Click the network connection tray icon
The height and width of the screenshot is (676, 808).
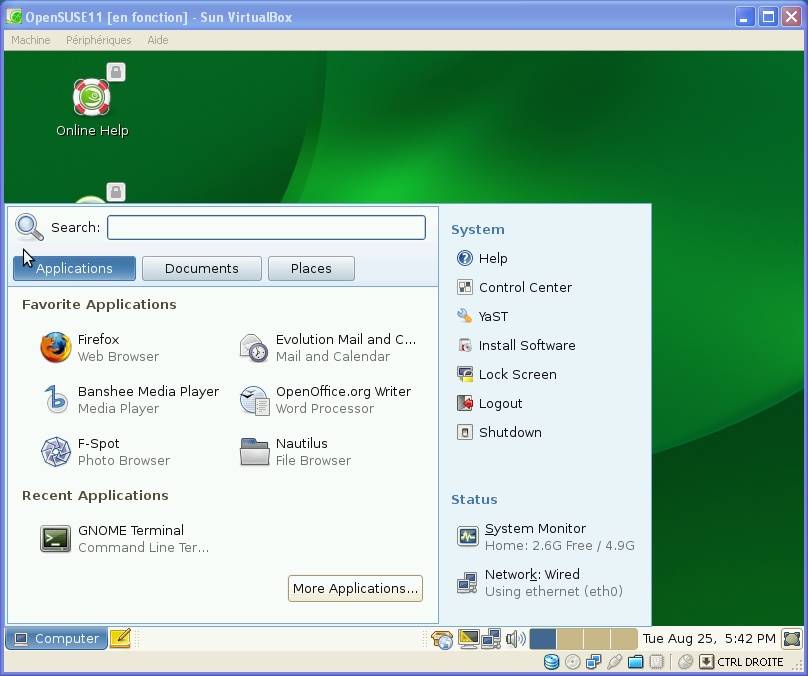coord(491,639)
